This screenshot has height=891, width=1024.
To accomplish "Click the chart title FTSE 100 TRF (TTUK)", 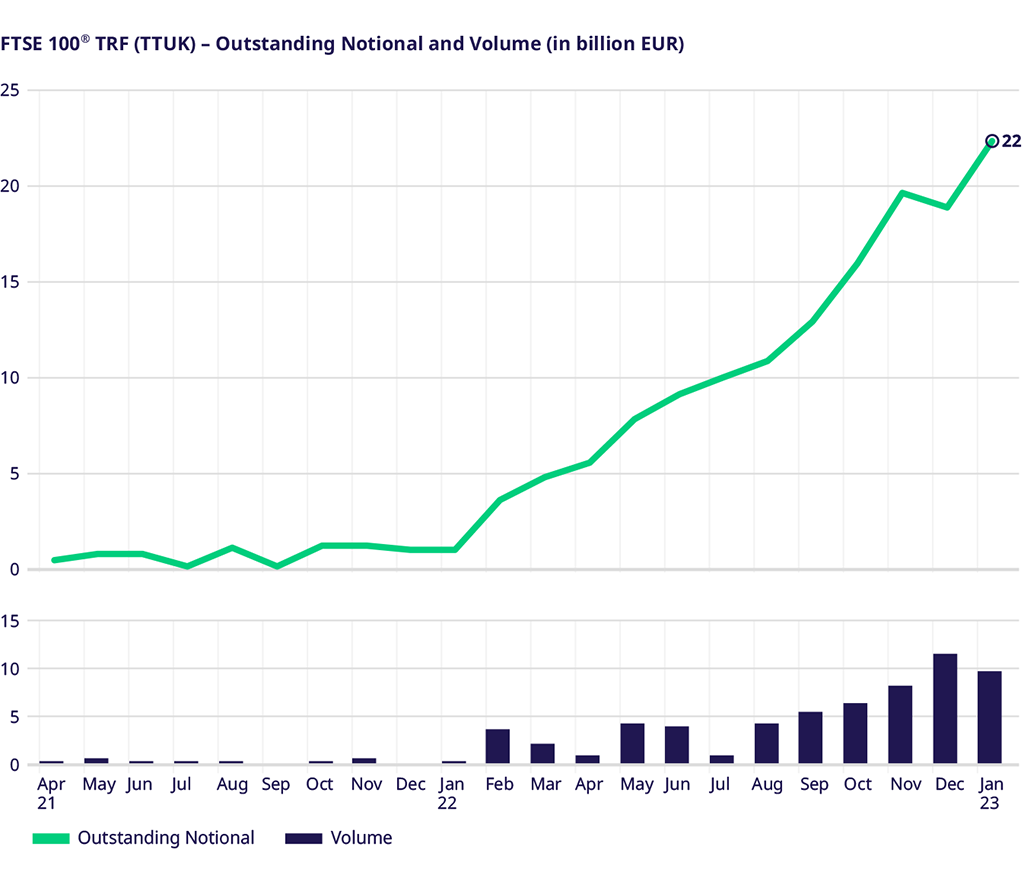I will 342,44.
